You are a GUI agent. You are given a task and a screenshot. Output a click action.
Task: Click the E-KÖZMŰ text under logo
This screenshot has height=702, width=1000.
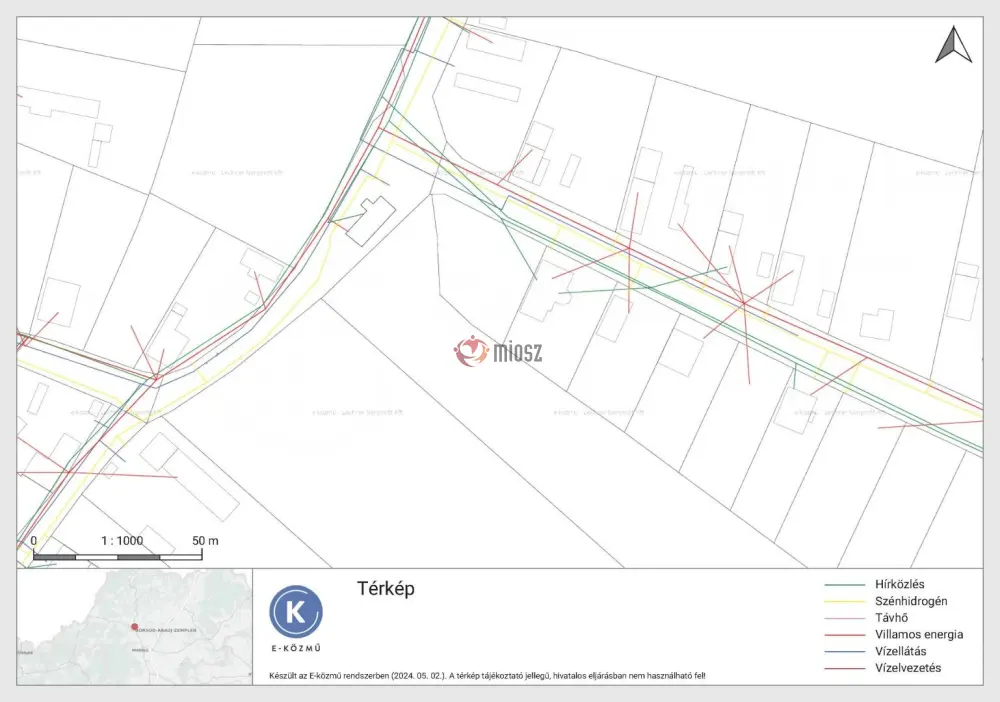[x=296, y=648]
